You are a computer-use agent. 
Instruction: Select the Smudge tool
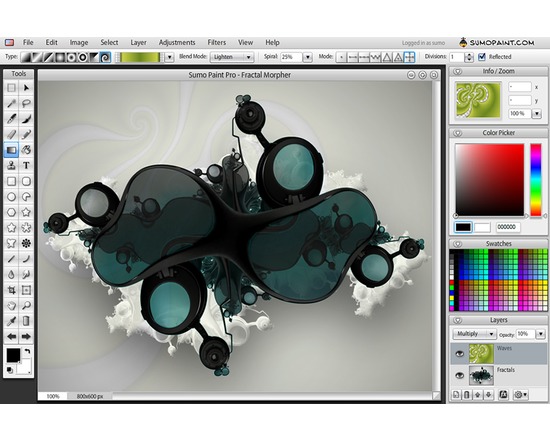(x=26, y=274)
